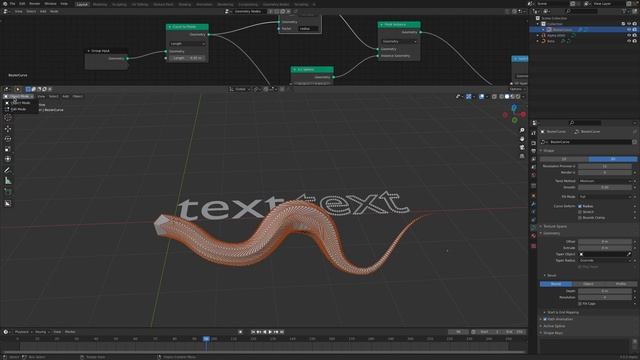640x360 pixels.
Task: Open the Length mode dropdown in node
Action: coord(187,44)
